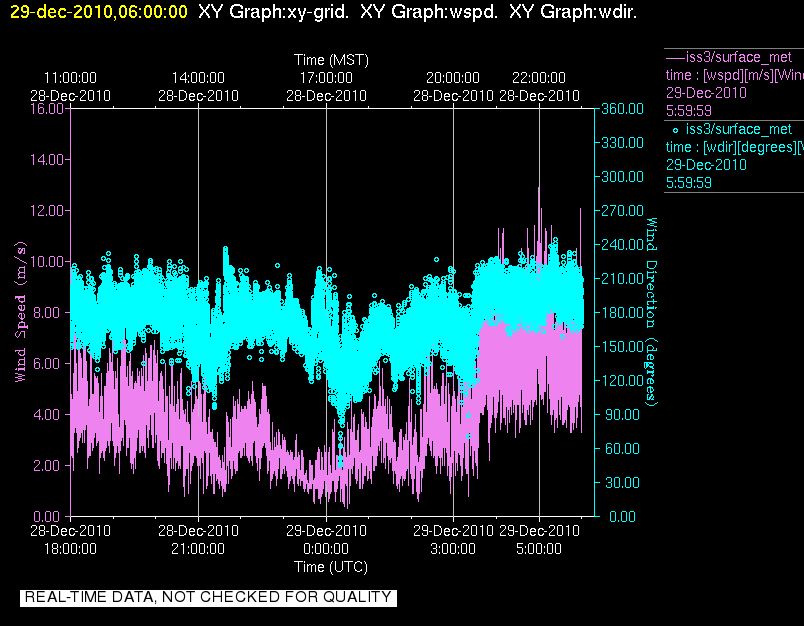804x626 pixels.
Task: Click the 8.00 wind speed tick label
Action: [x=47, y=313]
